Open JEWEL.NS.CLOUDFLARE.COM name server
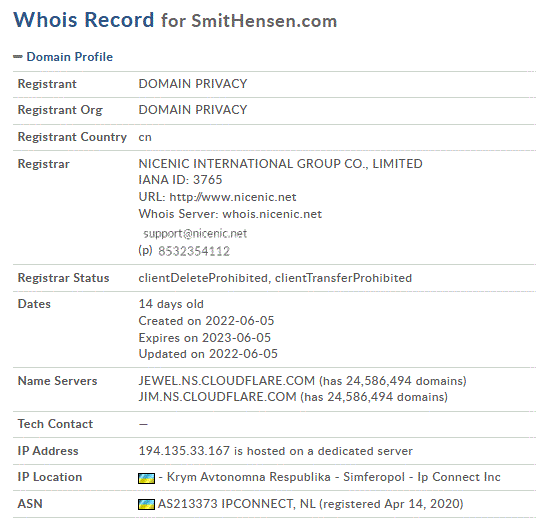 227,381
